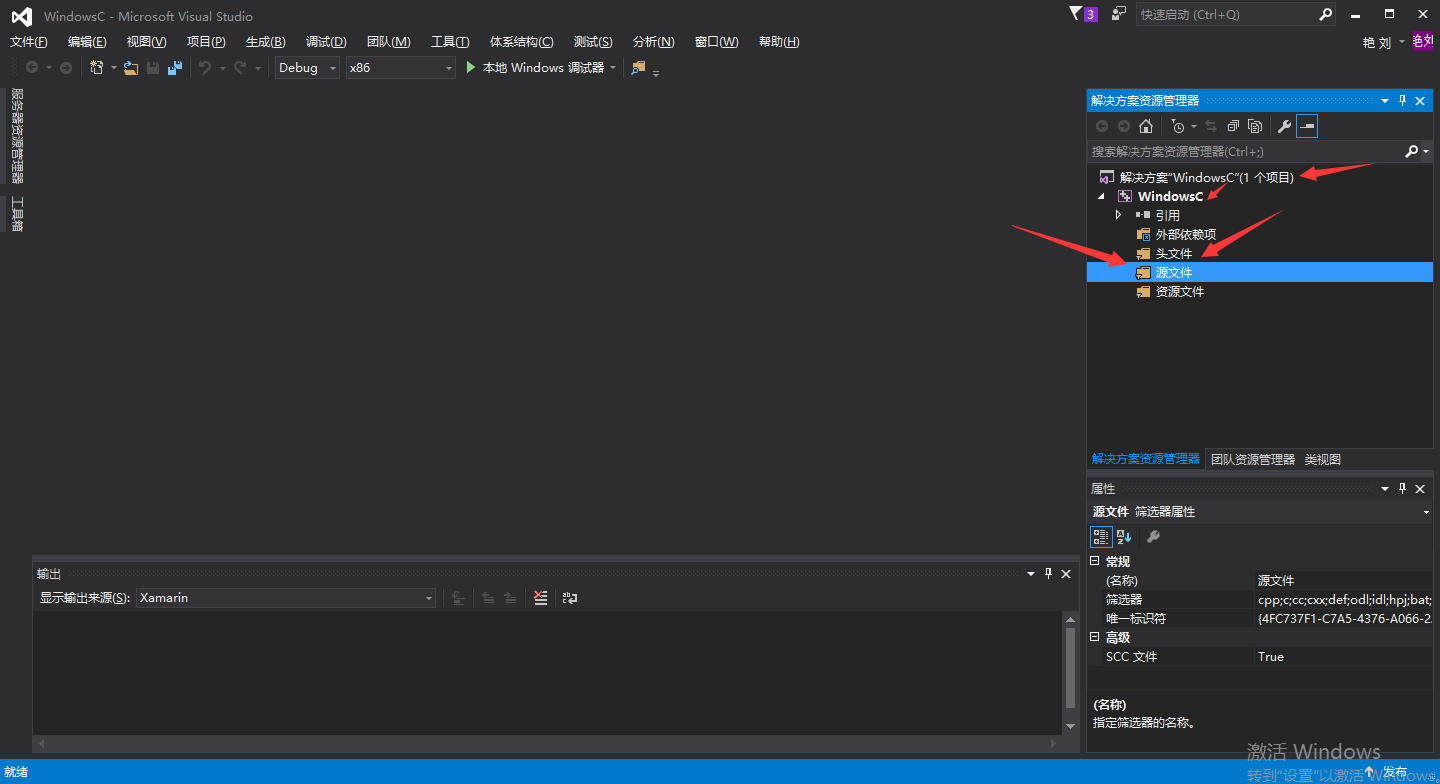
Task: Switch to 类视图 tab
Action: click(x=1322, y=459)
